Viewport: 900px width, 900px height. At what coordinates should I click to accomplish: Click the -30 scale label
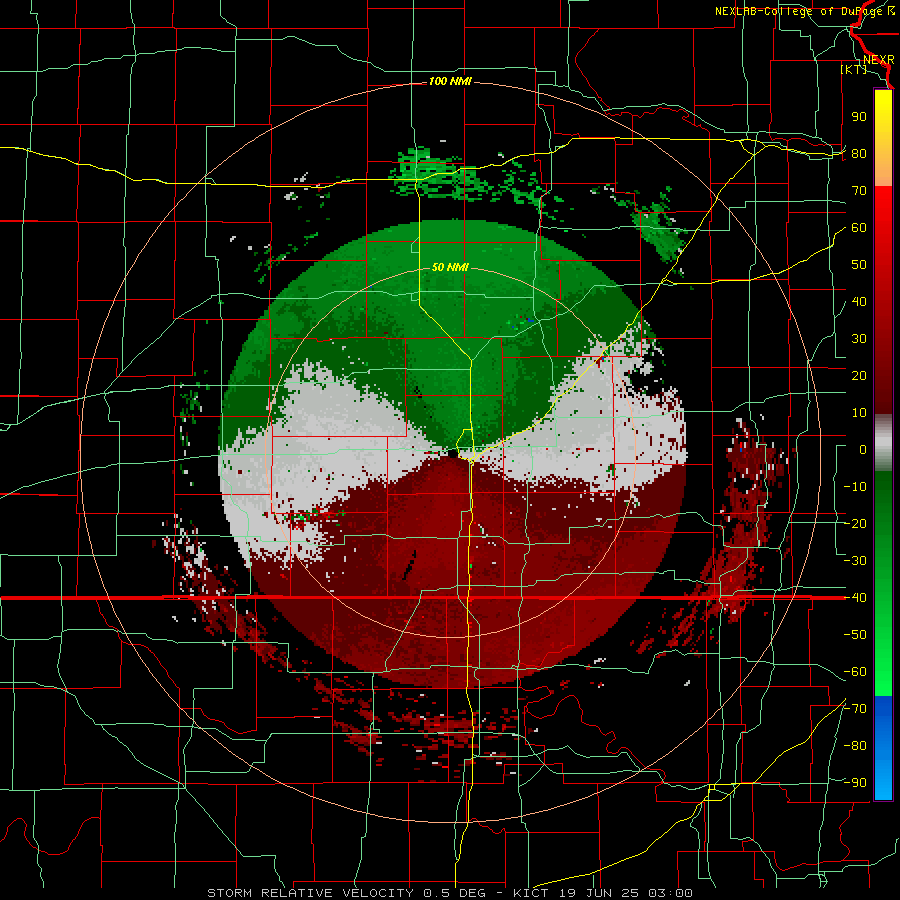855,561
